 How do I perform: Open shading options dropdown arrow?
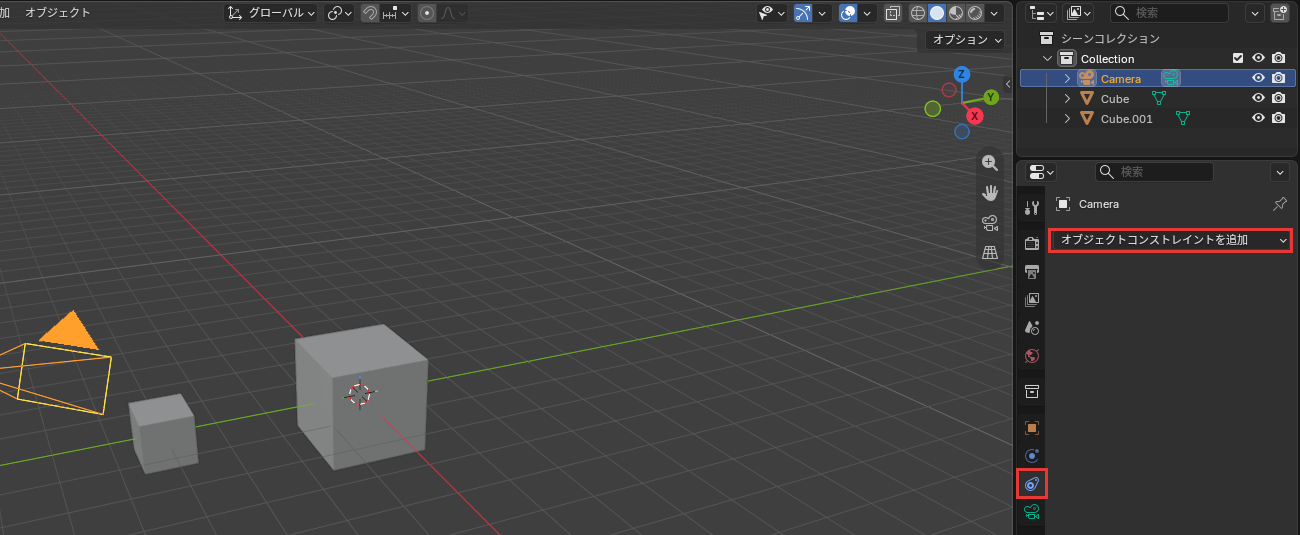click(994, 13)
